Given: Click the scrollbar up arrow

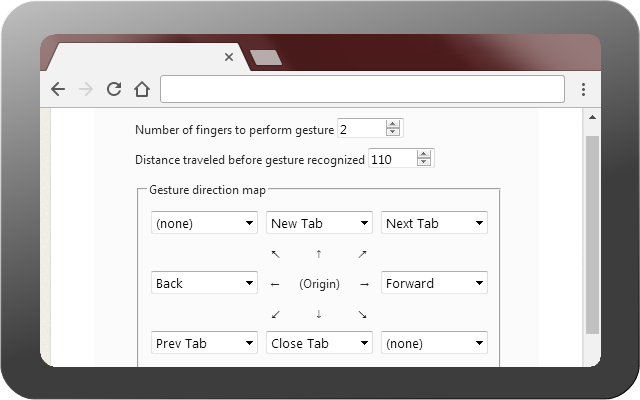Looking at the screenshot, I should [592, 118].
